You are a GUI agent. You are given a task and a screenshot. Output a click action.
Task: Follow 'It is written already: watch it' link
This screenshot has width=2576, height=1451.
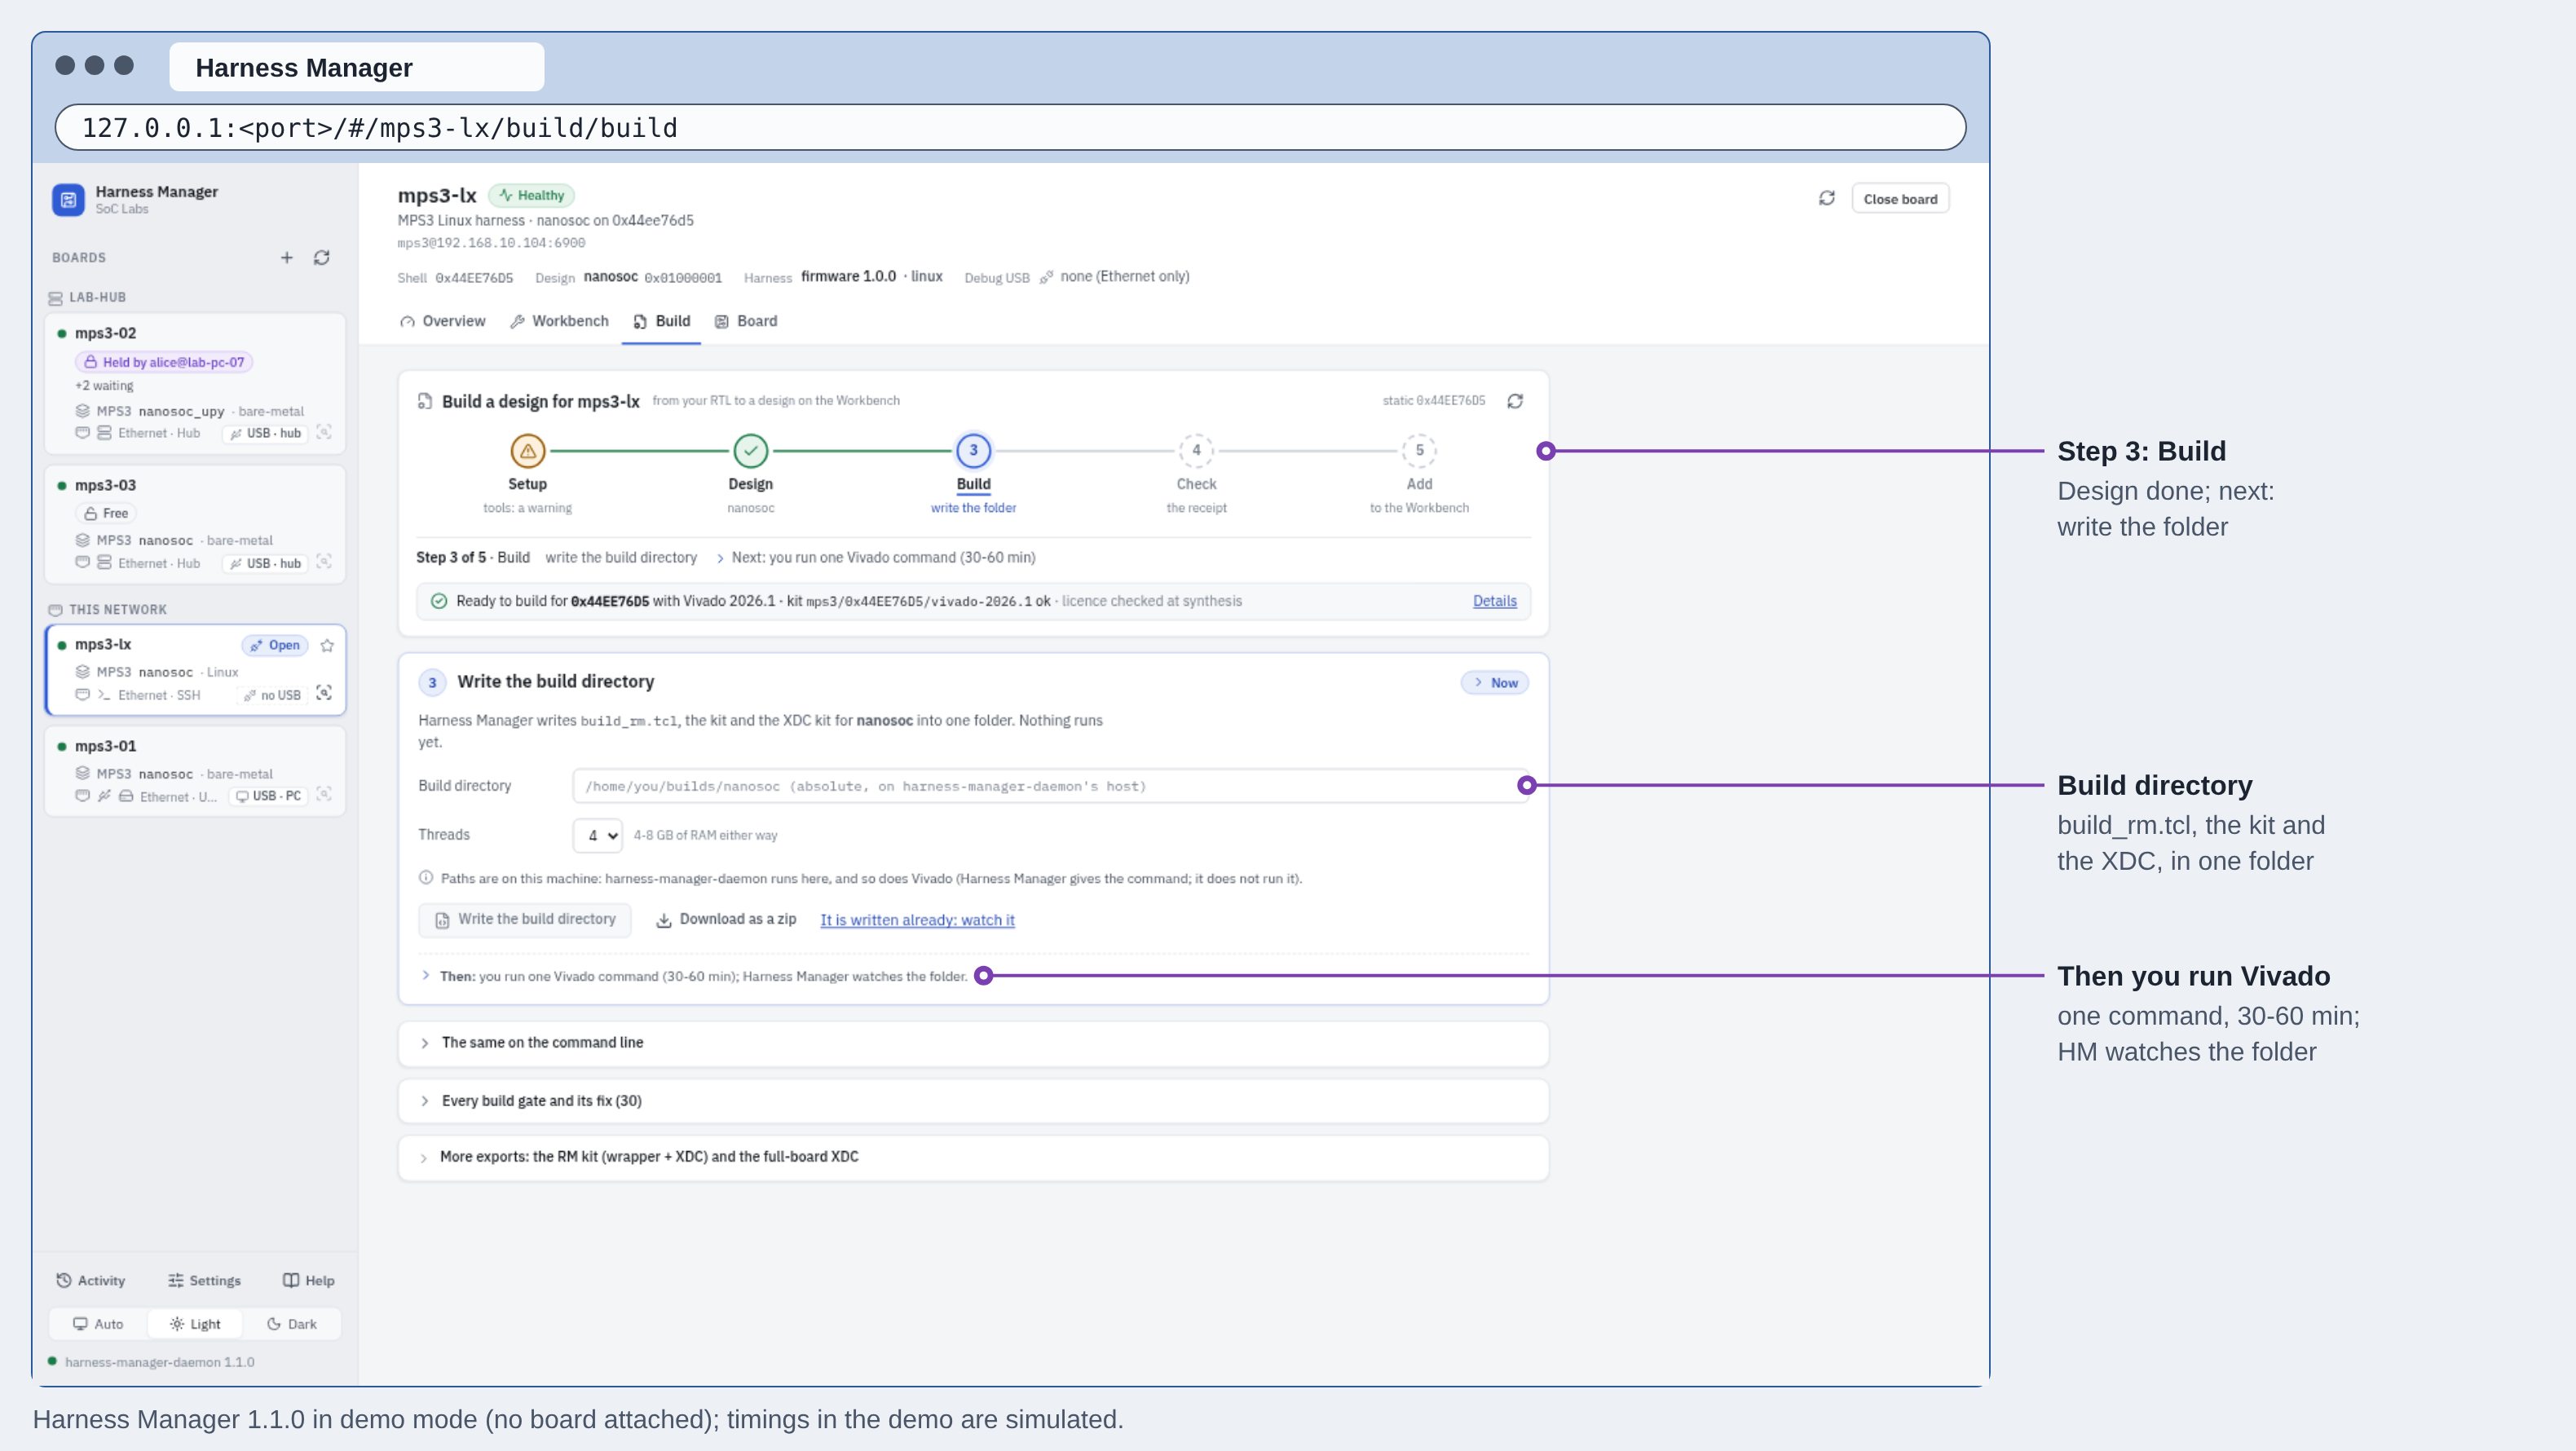coord(917,920)
